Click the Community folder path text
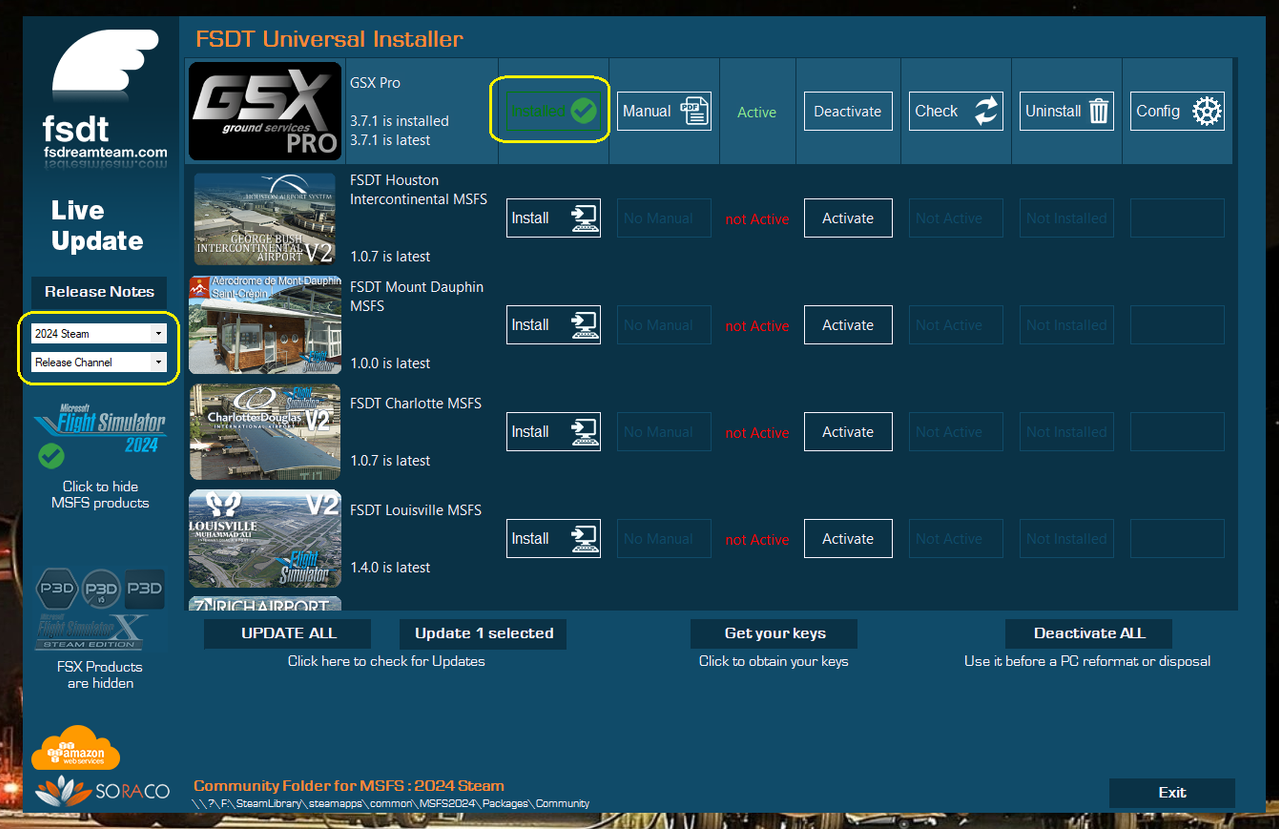Screen dimensions: 1279x829 (x=391, y=803)
